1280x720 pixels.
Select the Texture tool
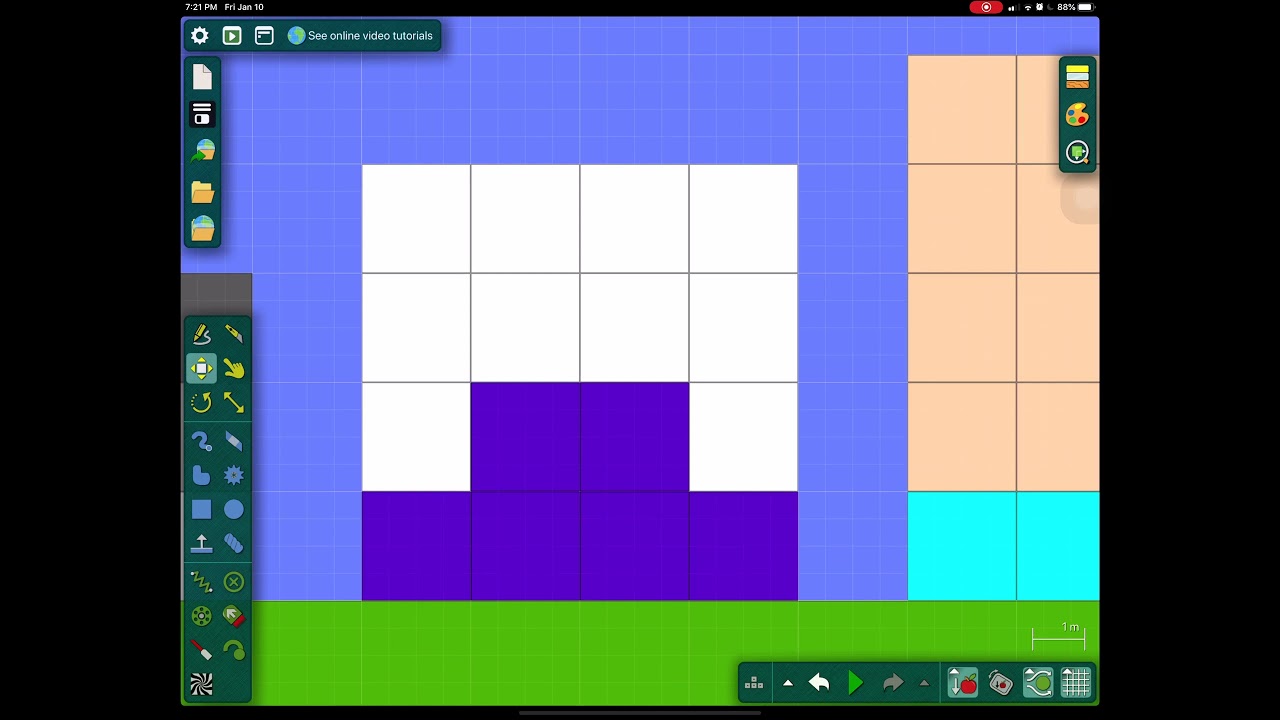point(202,685)
